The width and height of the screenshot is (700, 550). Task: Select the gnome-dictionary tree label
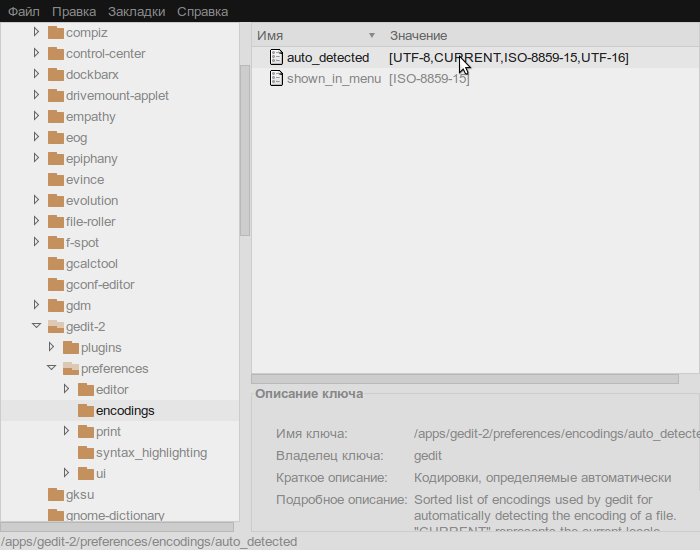pos(115,515)
